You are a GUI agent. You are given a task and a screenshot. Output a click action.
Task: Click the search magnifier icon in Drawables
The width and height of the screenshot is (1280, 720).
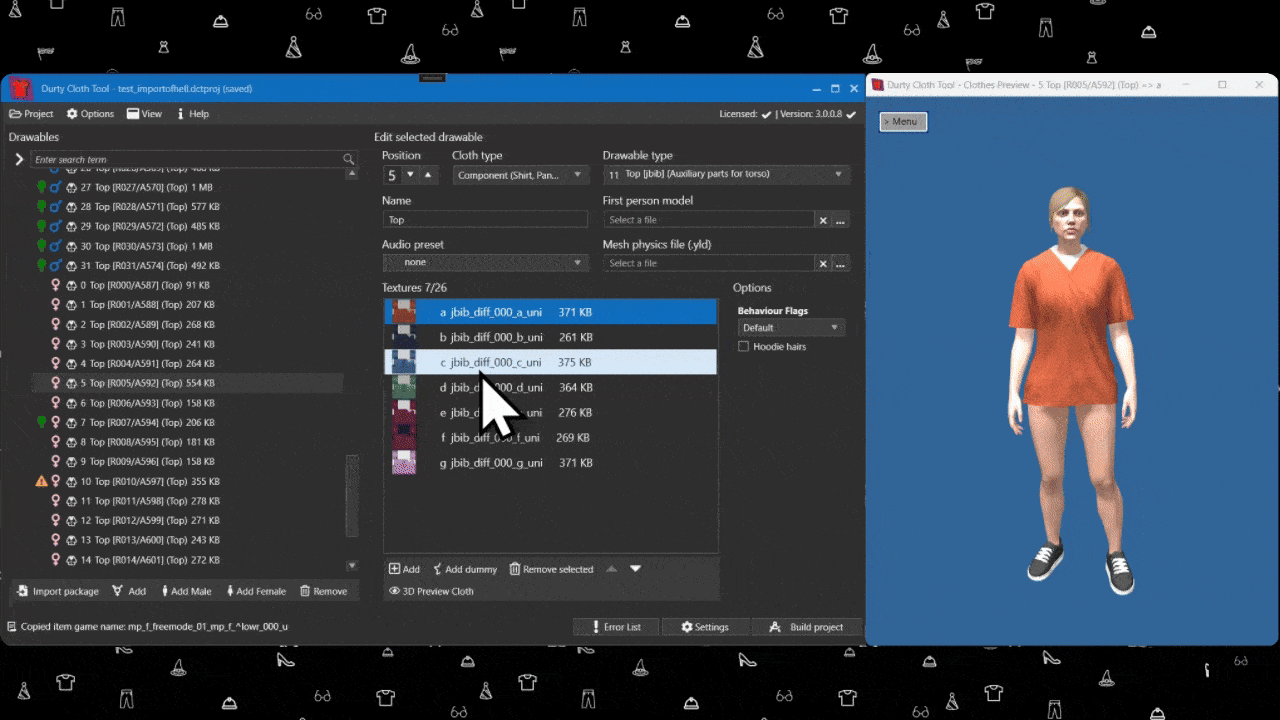coord(348,159)
